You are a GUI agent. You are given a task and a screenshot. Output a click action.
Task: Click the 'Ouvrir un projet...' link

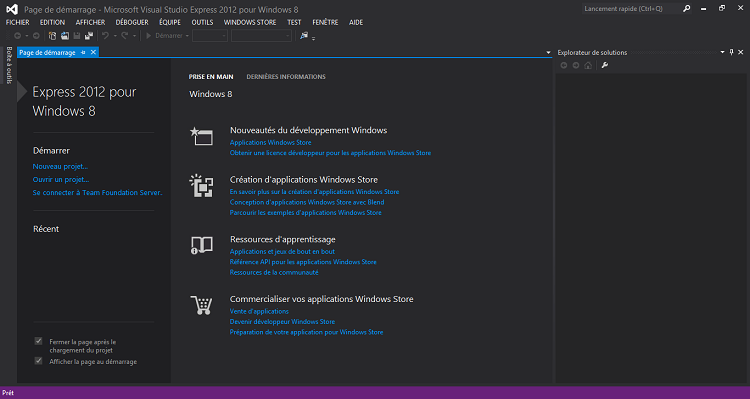coord(61,179)
